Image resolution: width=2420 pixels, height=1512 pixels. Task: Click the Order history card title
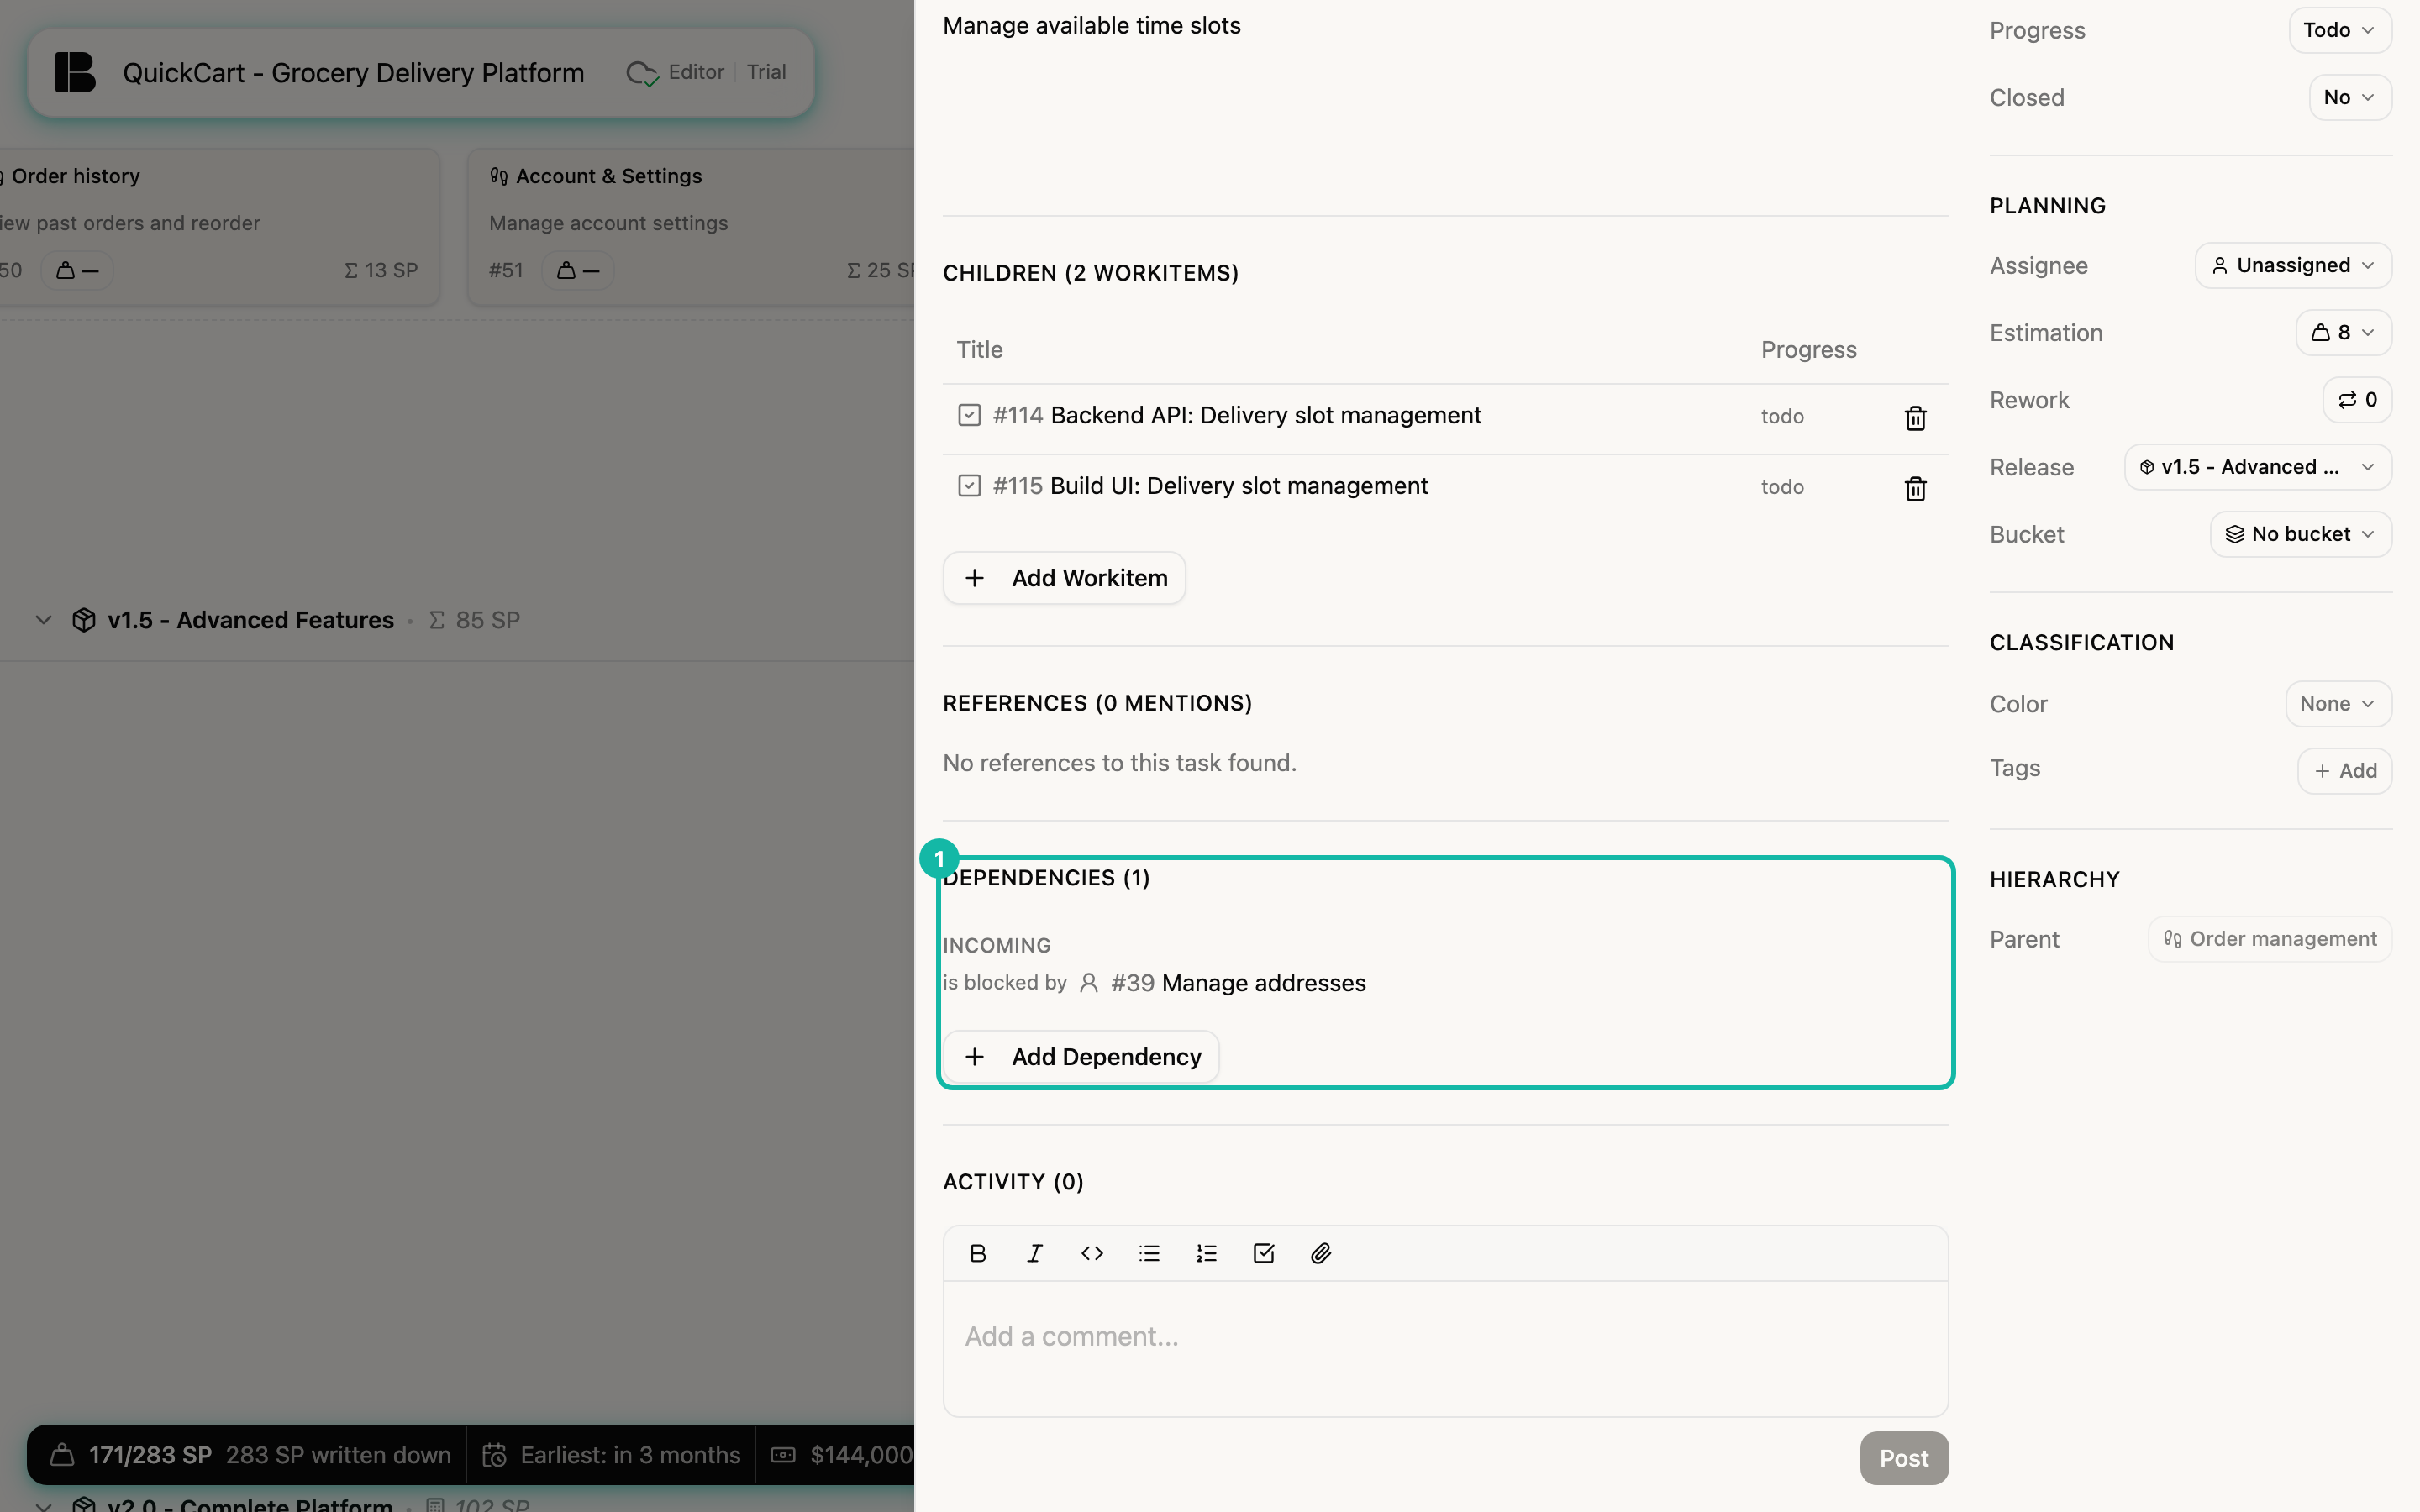(76, 176)
